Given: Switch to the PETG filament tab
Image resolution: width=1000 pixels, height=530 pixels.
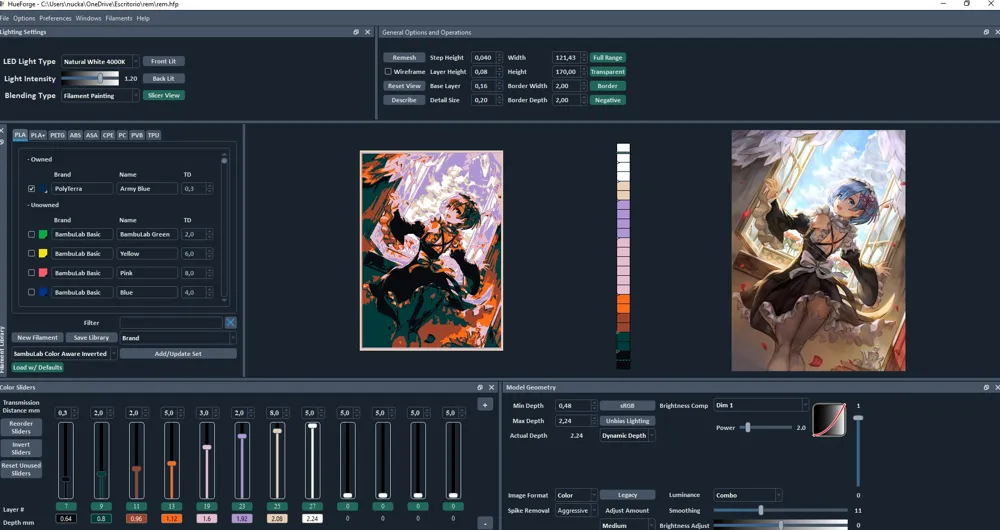Looking at the screenshot, I should click(57, 135).
